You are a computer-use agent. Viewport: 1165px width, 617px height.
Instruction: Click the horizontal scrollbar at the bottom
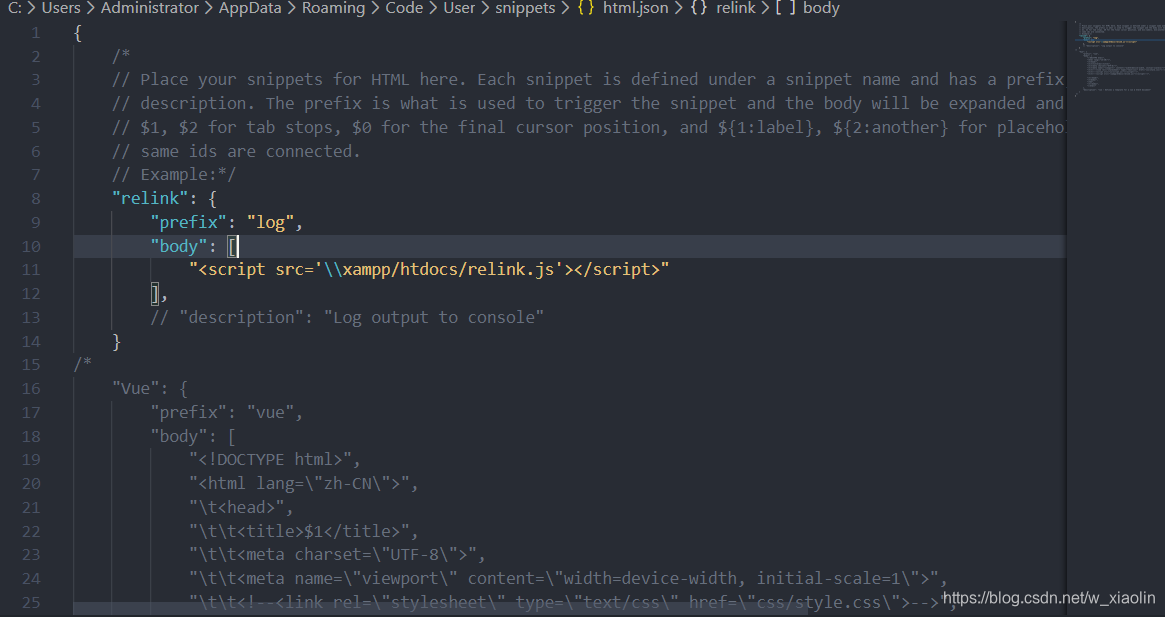[440, 609]
